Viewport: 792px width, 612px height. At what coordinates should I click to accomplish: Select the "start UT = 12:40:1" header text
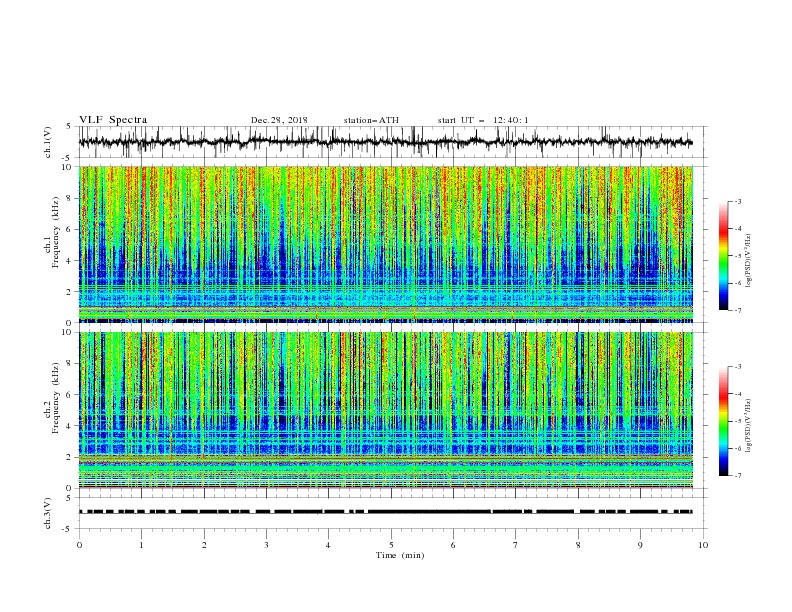click(483, 120)
